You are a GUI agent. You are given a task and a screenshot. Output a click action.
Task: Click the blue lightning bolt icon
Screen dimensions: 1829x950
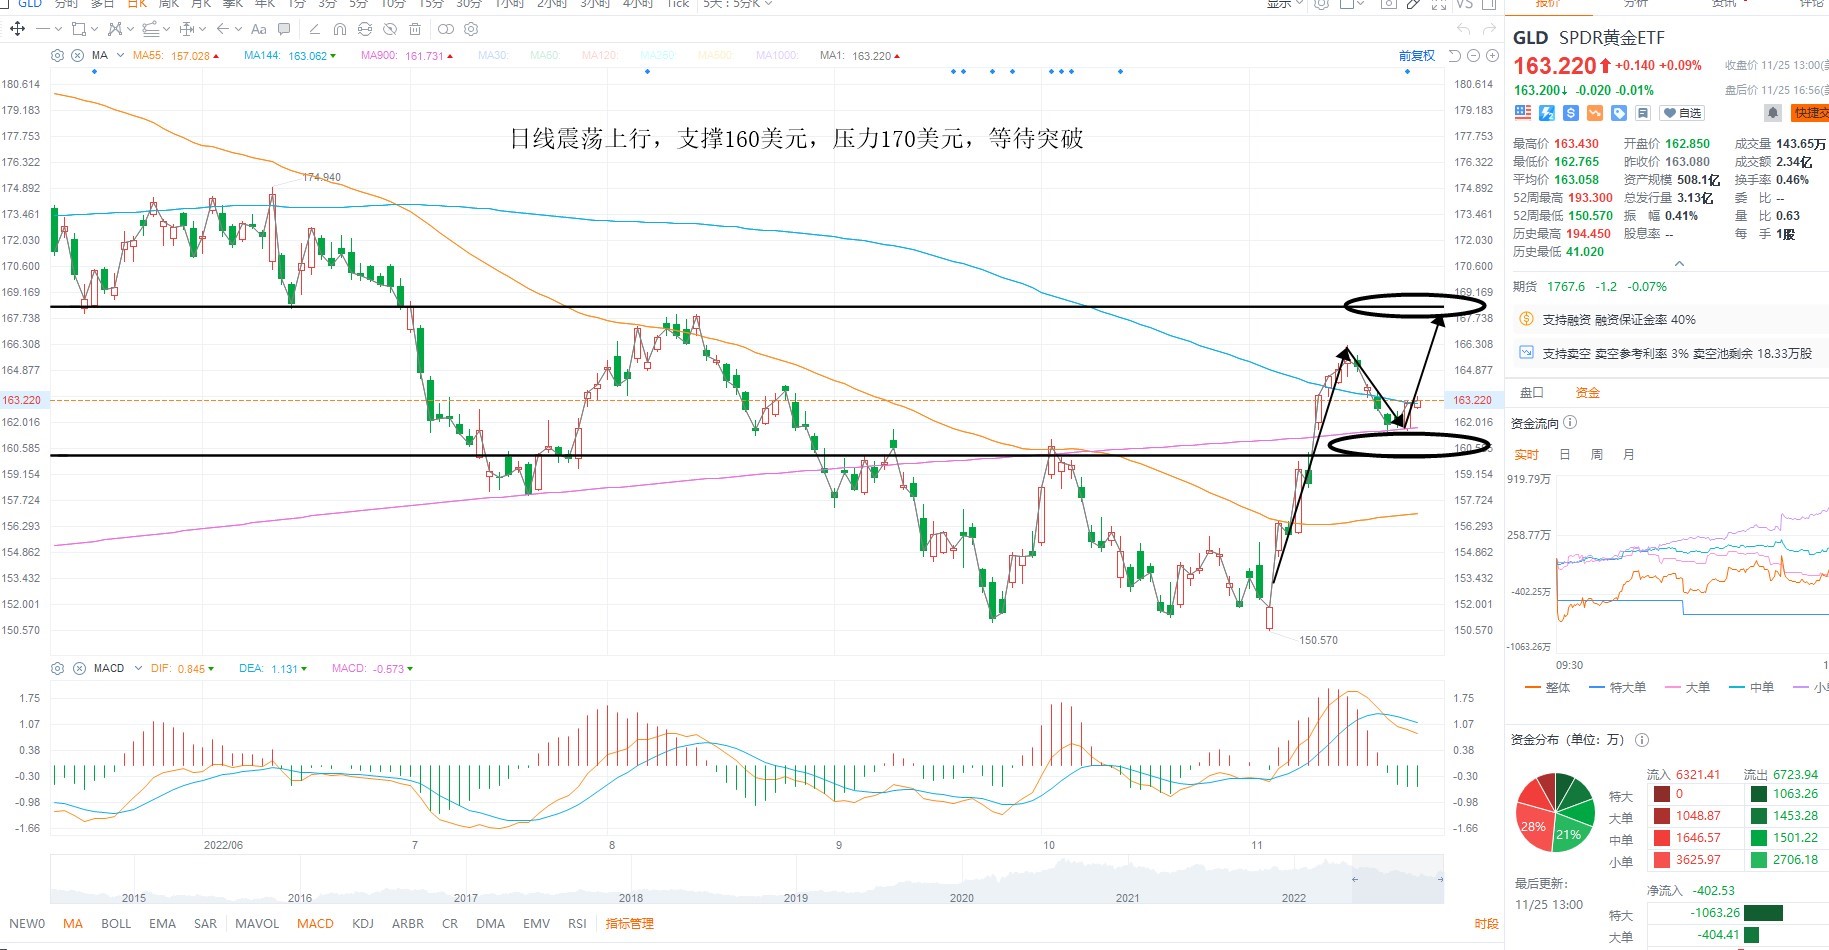click(x=1547, y=113)
